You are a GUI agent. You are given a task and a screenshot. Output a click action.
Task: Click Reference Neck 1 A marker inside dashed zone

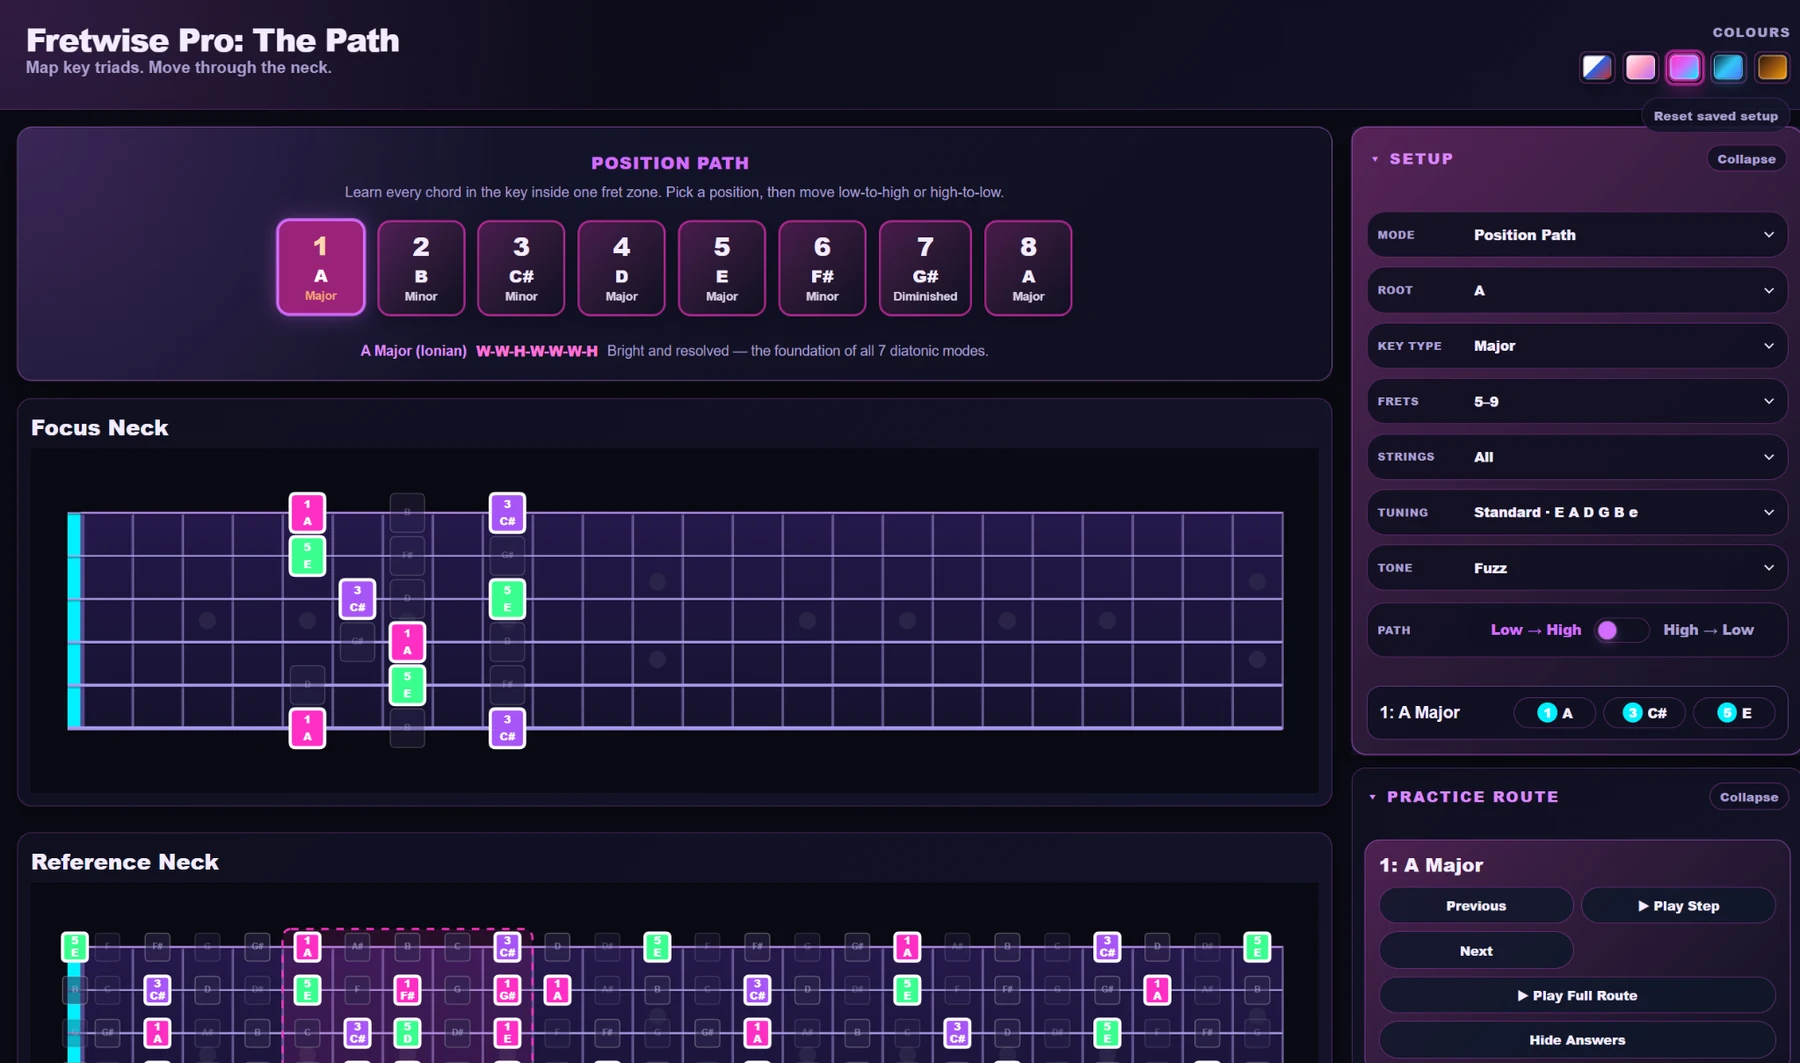(x=307, y=946)
